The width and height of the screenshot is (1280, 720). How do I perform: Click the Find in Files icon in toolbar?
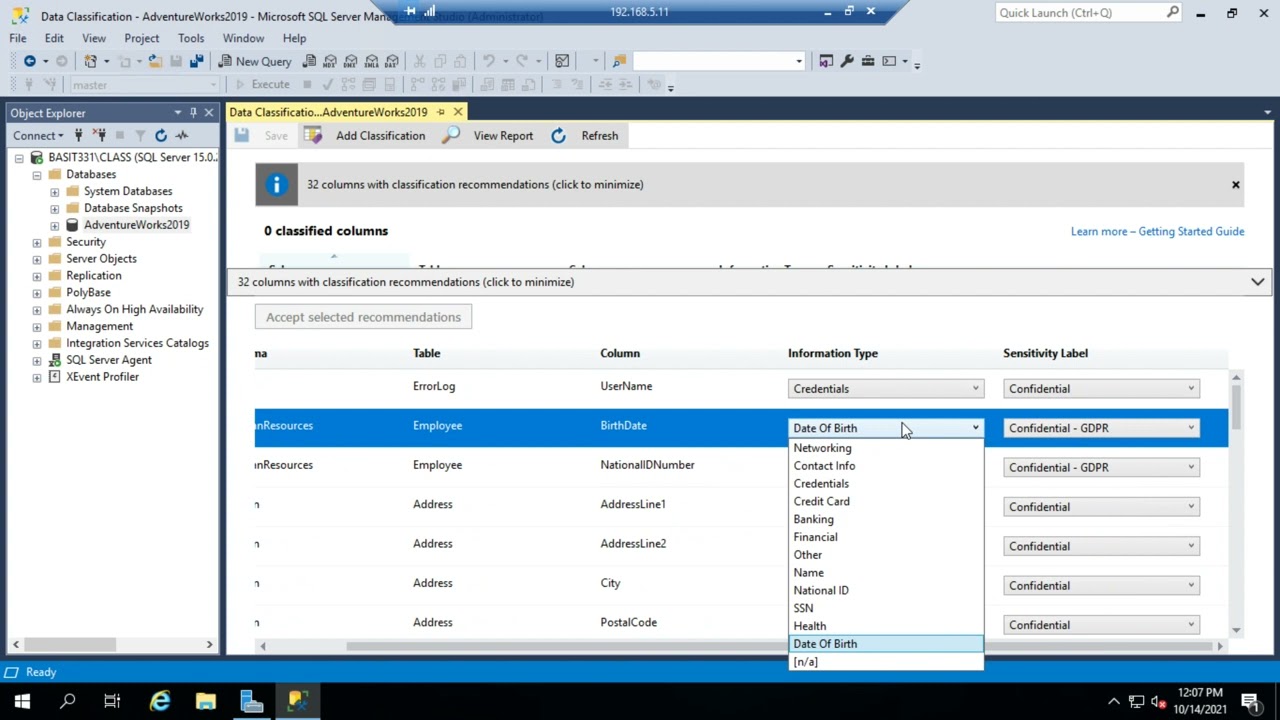tap(619, 61)
